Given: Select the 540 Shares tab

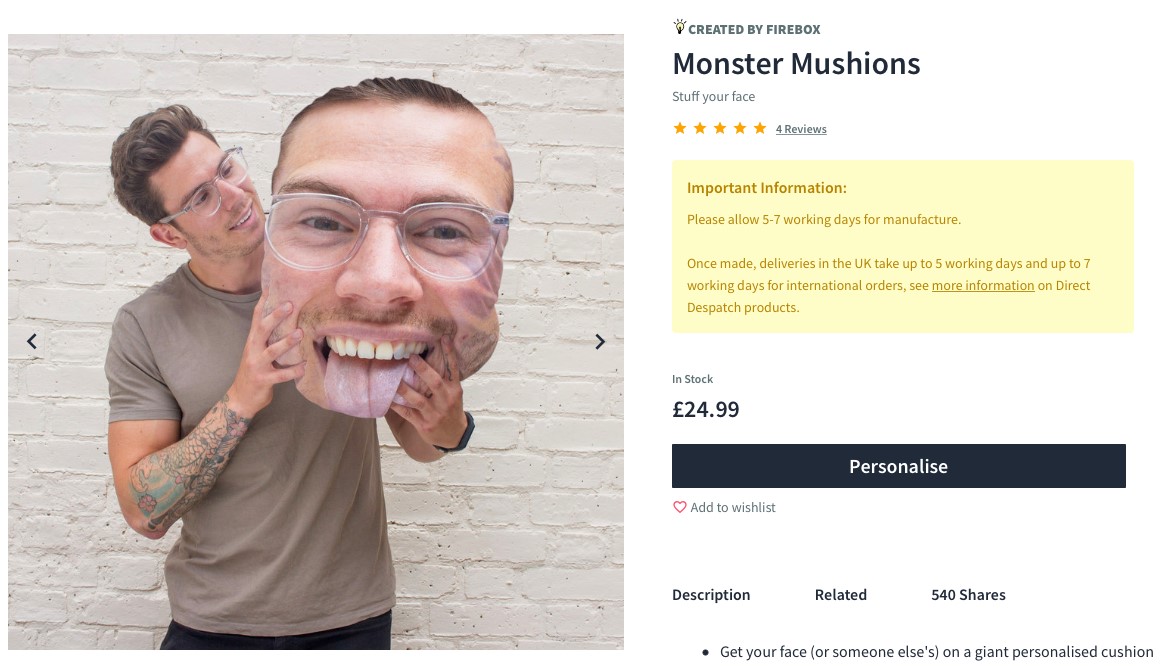Looking at the screenshot, I should (x=969, y=595).
